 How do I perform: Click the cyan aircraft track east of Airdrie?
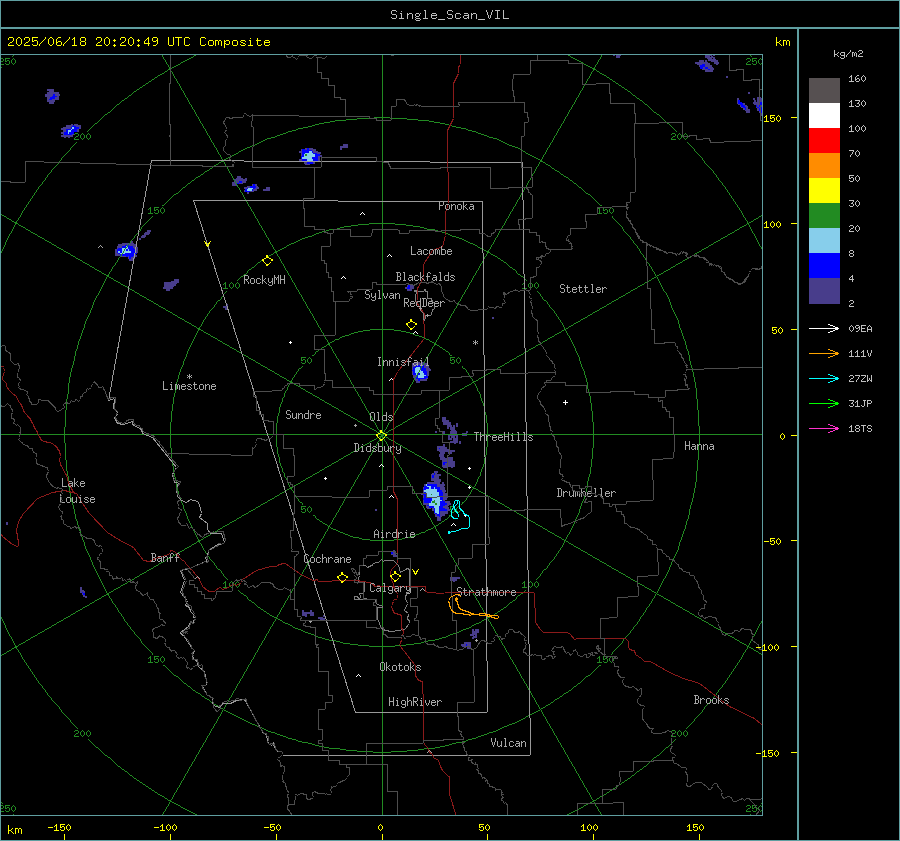coord(460,517)
